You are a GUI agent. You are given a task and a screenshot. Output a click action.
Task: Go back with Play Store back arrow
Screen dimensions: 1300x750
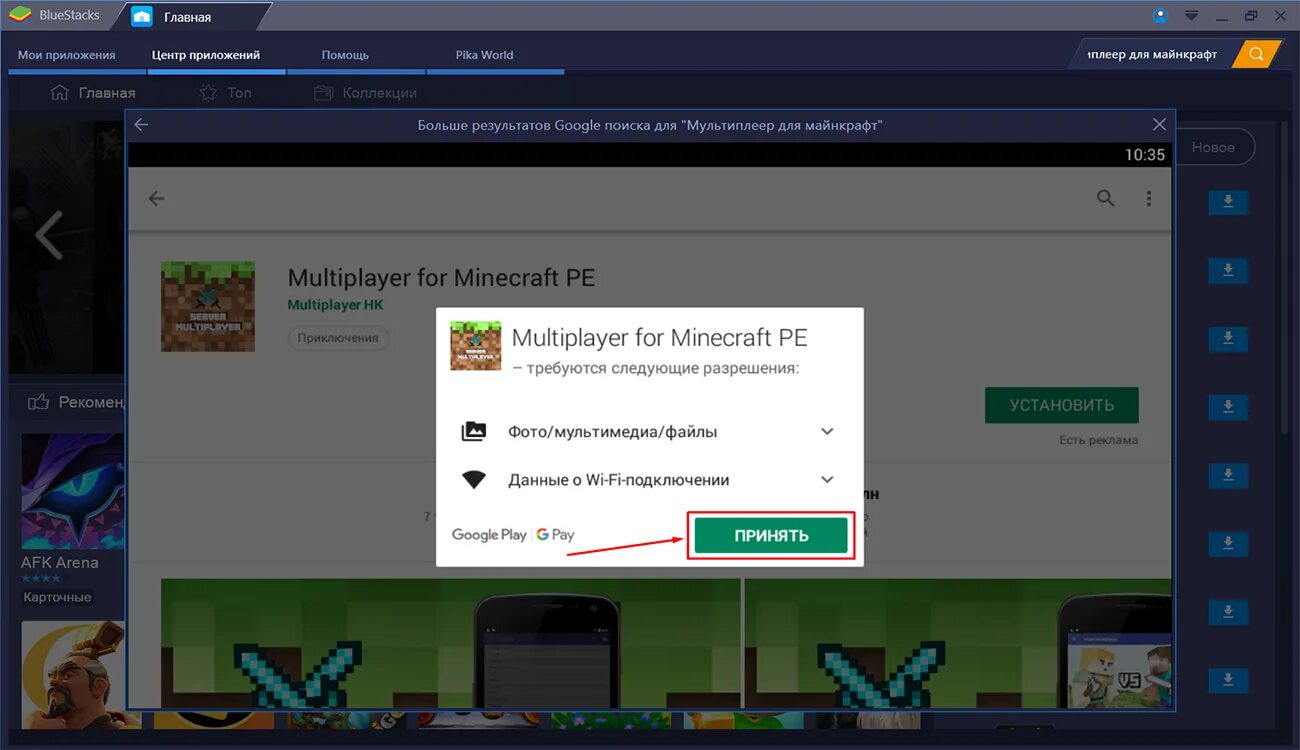point(156,198)
